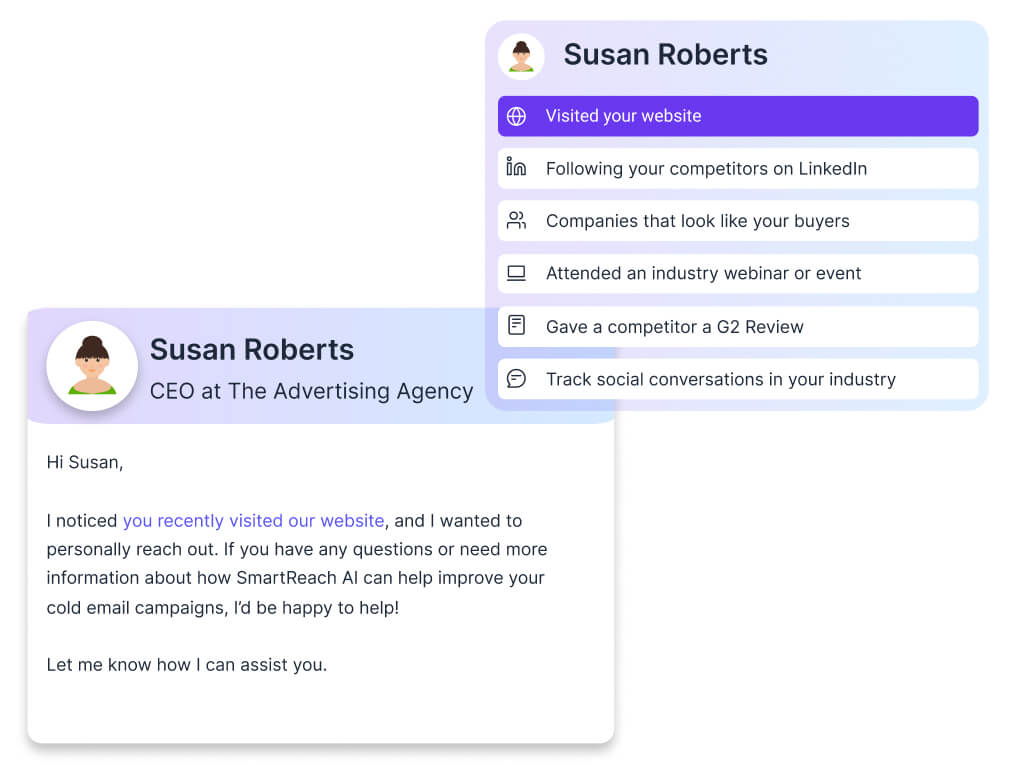This screenshot has width=1017, height=766.
Task: Pick Attended an industry webinar or event
Action: coord(737,274)
